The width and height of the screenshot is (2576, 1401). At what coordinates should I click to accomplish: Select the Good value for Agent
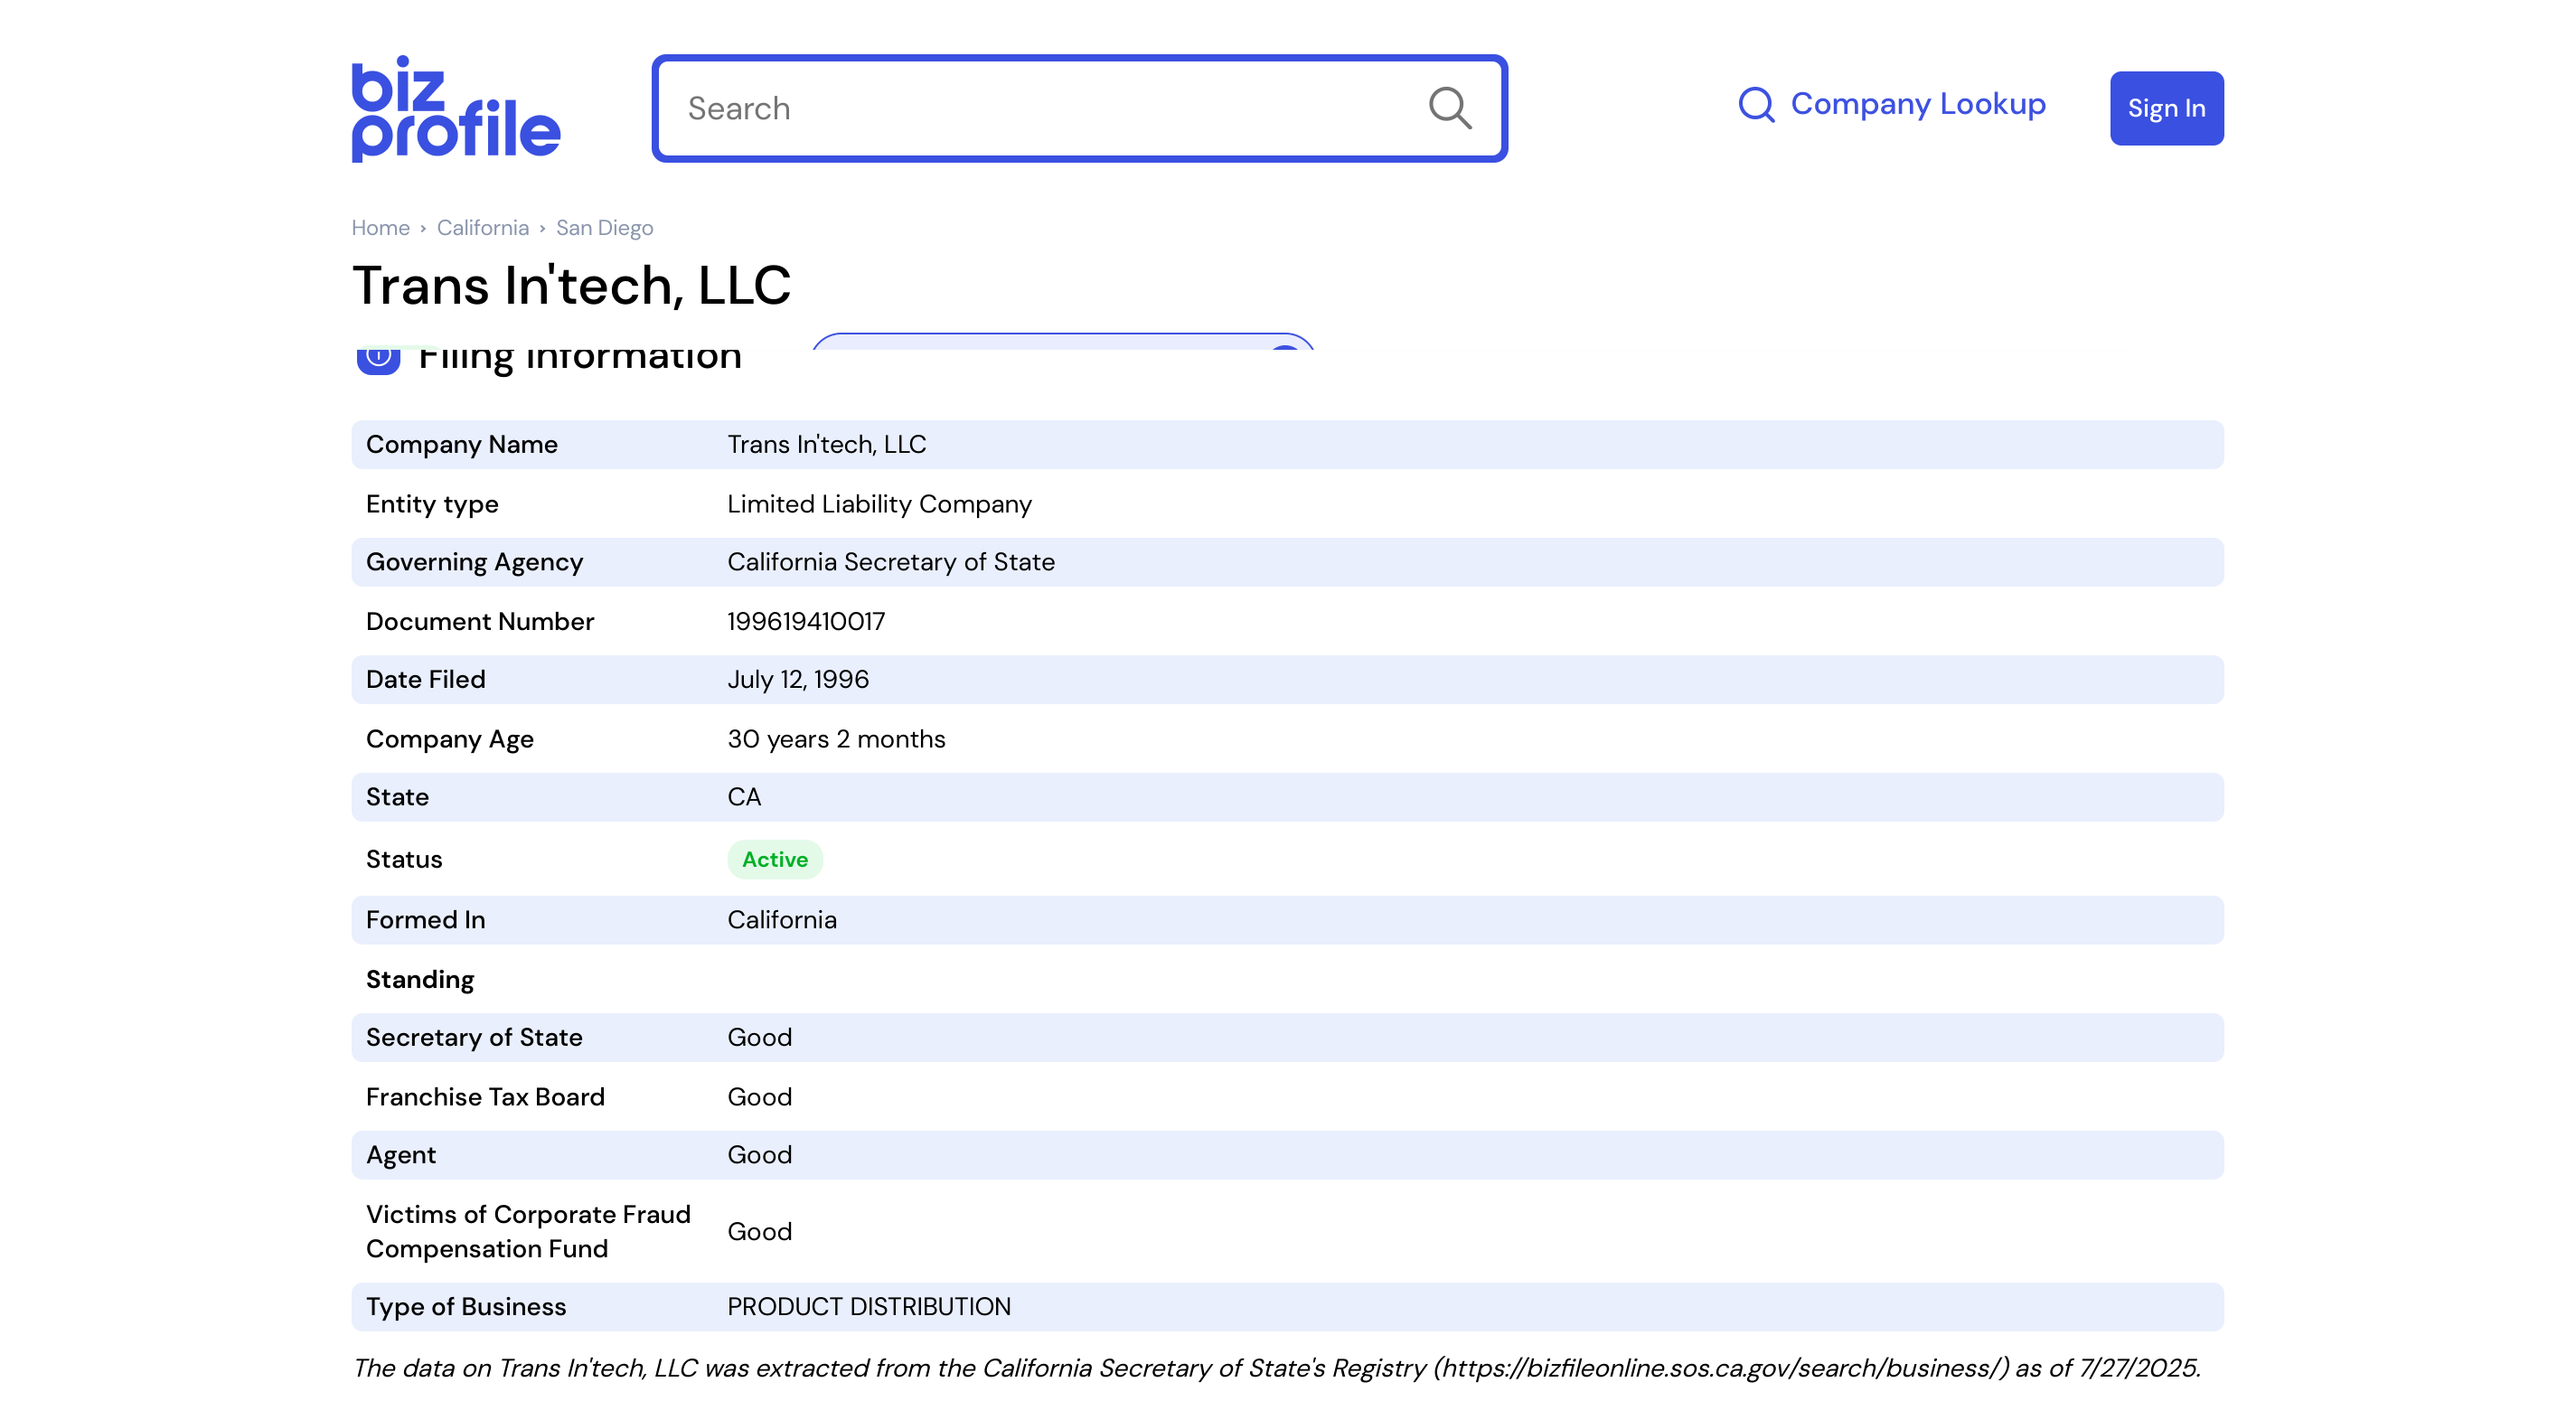759,1155
